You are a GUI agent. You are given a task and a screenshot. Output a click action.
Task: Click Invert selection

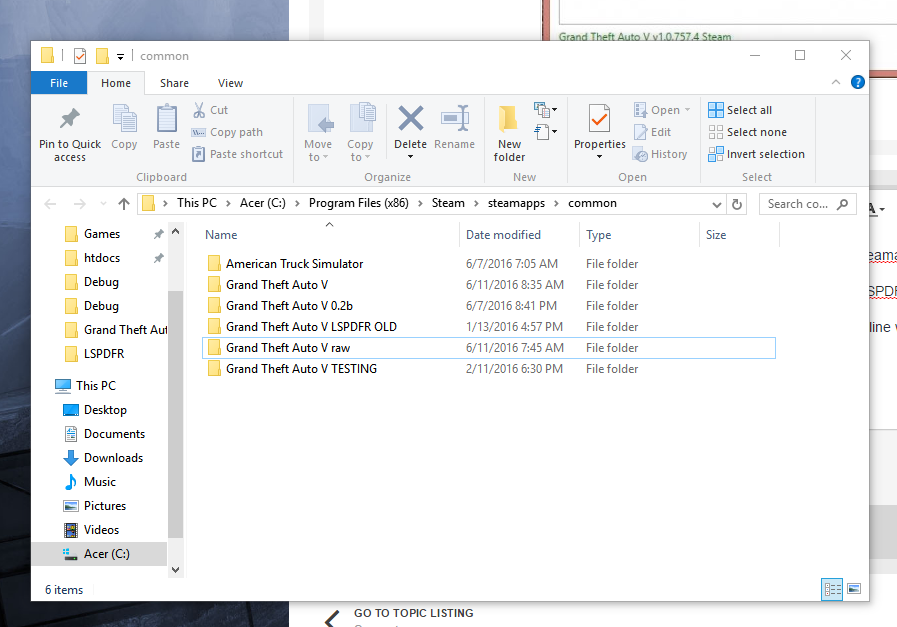click(756, 154)
